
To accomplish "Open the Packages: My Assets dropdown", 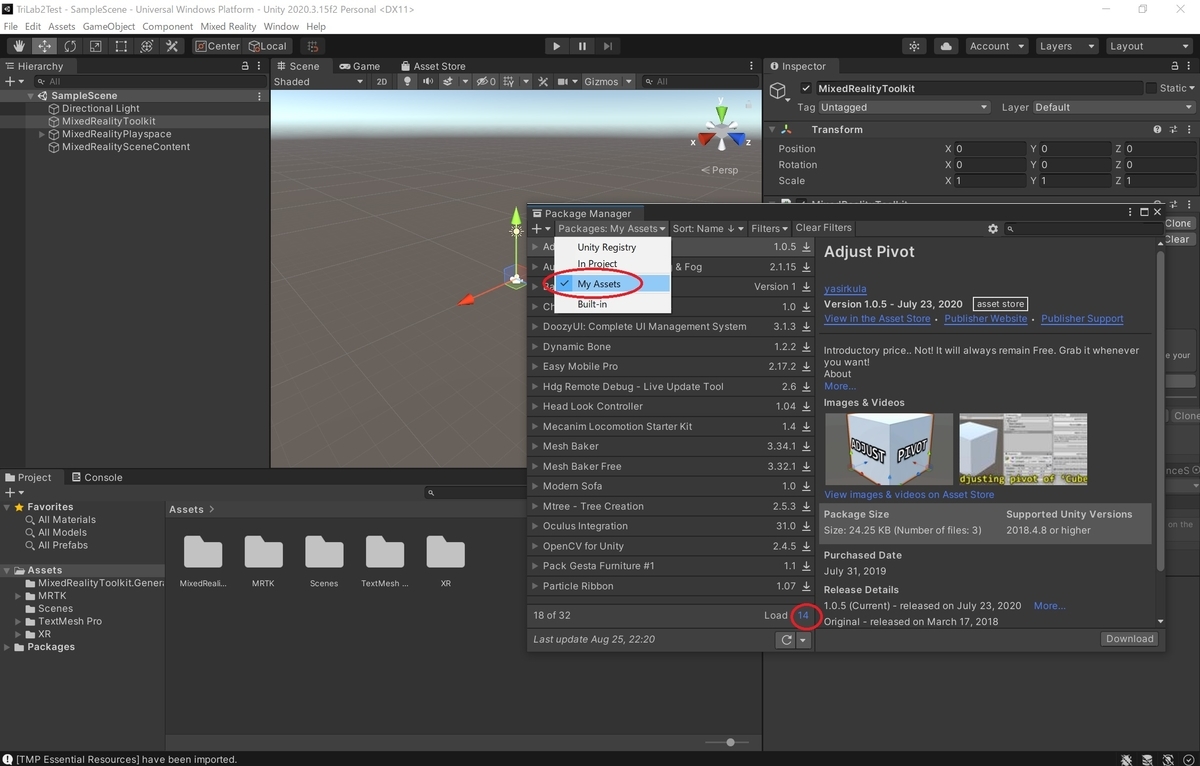I will coord(612,229).
